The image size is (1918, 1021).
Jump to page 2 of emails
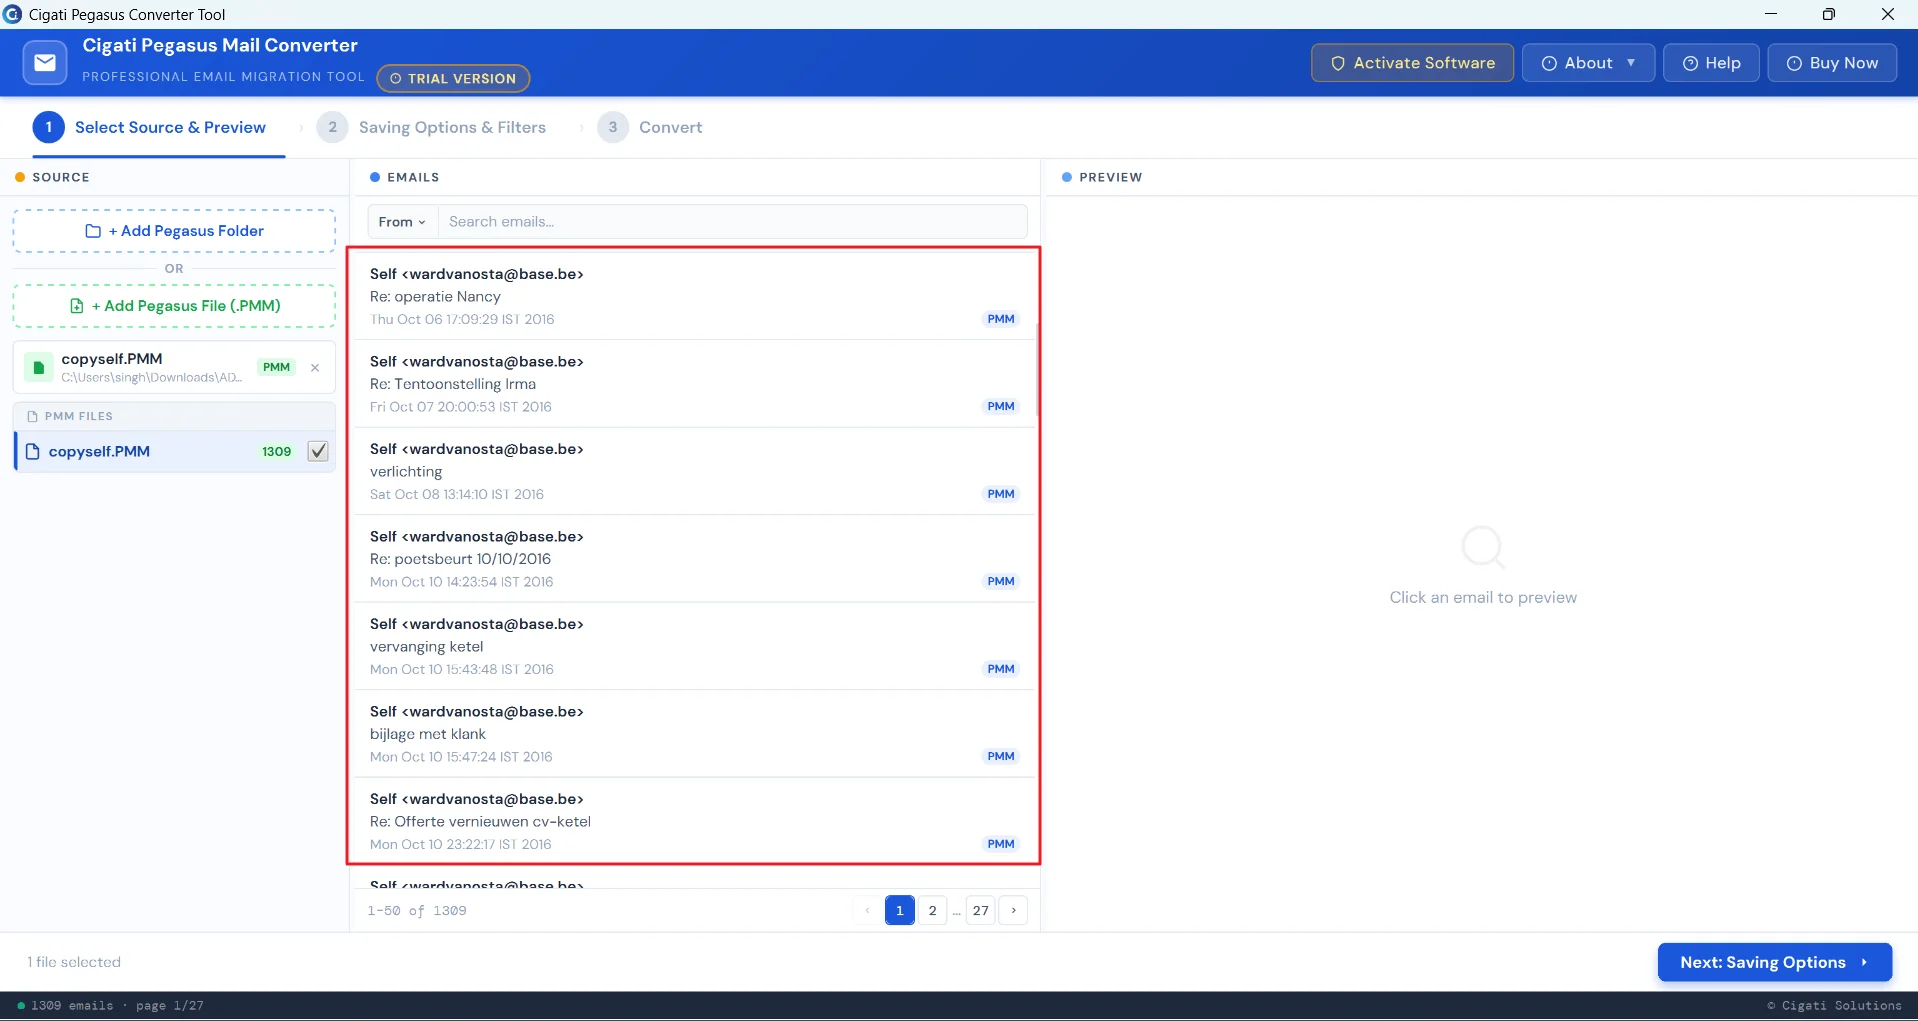[x=932, y=910]
